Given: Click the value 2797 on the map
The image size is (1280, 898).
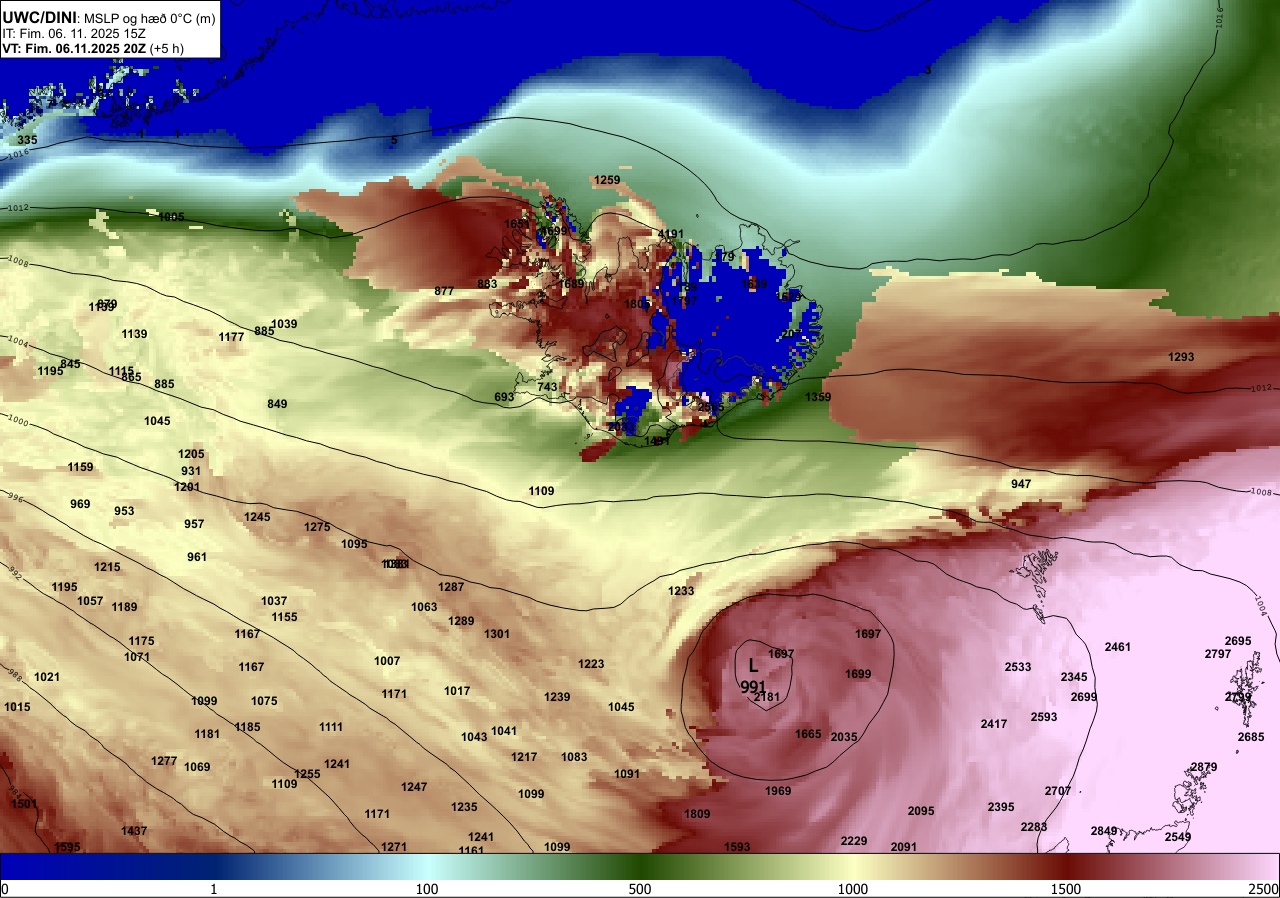Looking at the screenshot, I should coord(1218,654).
